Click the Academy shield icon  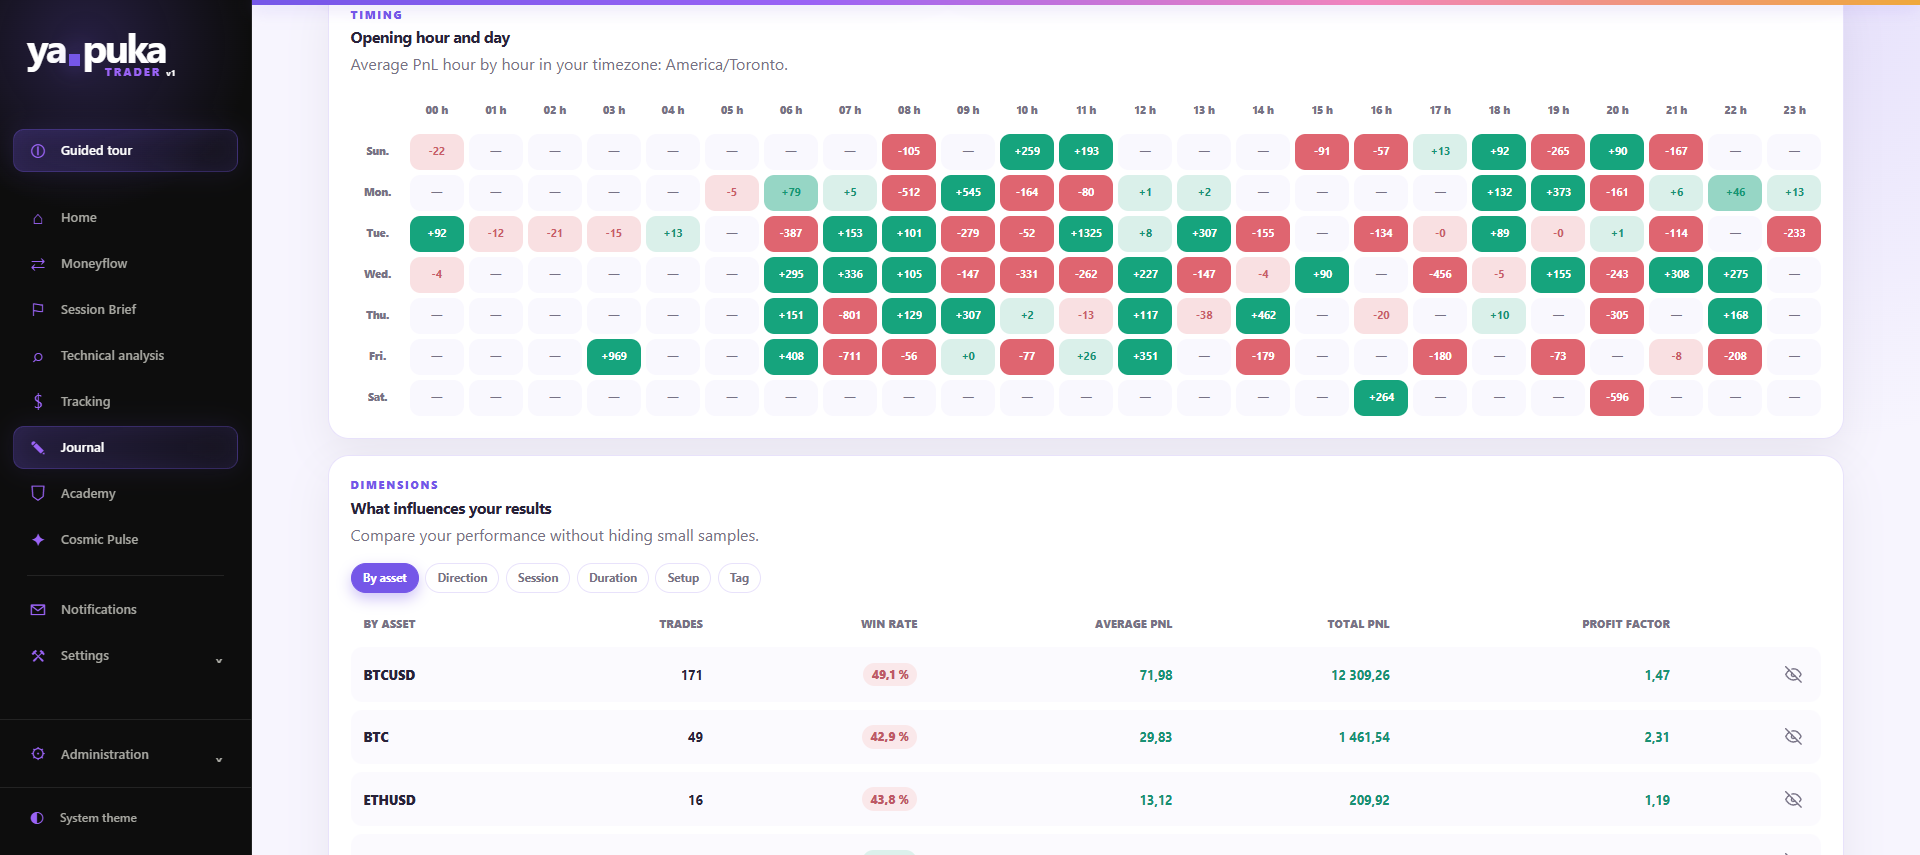(38, 494)
